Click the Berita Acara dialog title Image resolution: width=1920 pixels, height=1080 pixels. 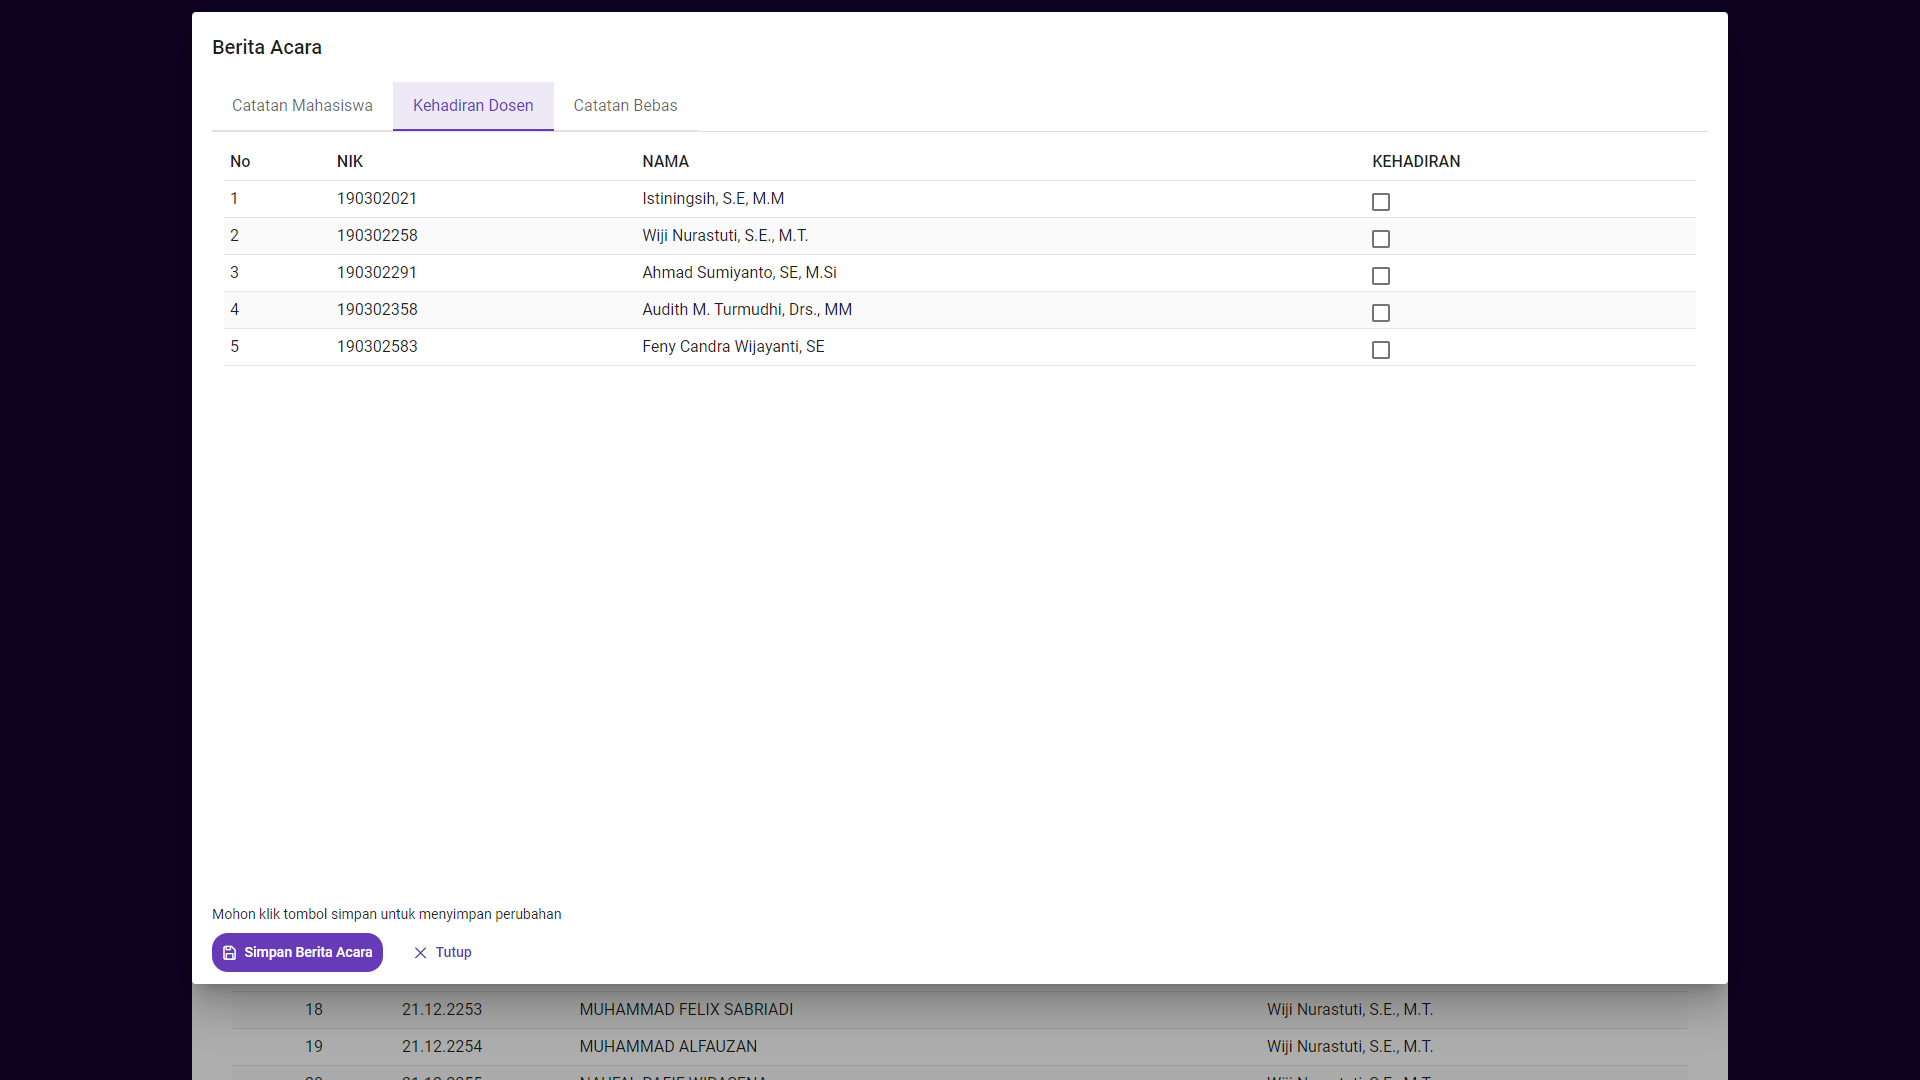click(267, 48)
